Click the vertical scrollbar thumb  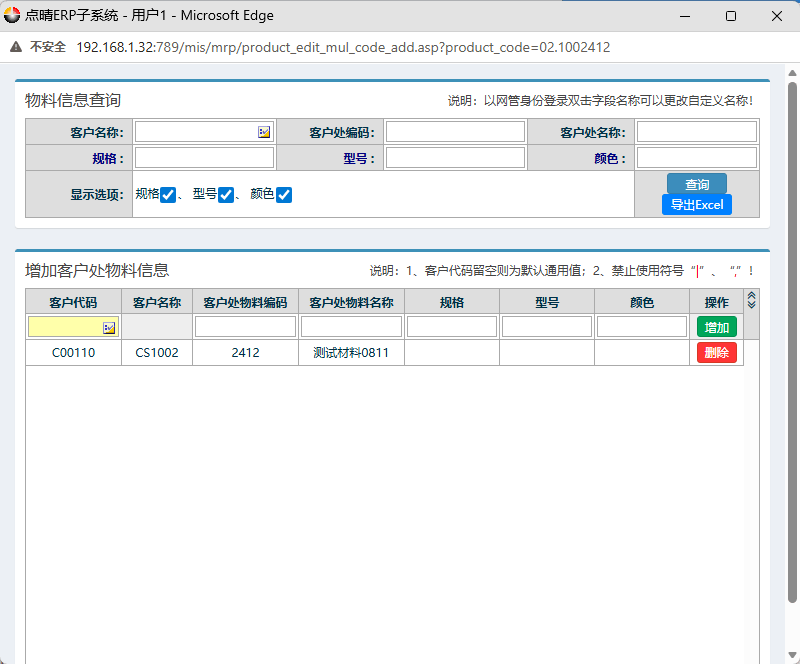tap(792, 342)
